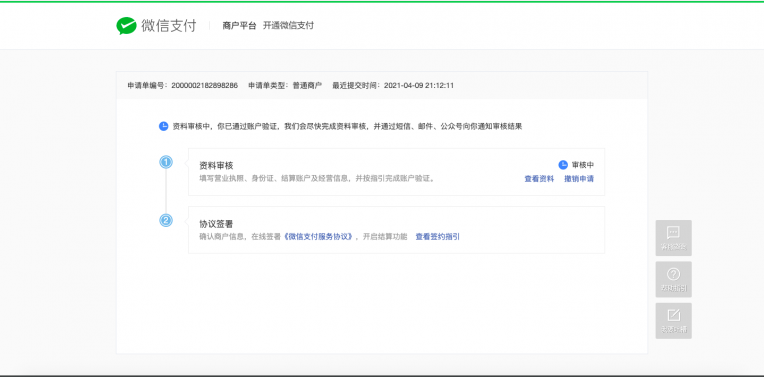Open the question mark help guide button
This screenshot has width=764, height=377.
(x=673, y=279)
